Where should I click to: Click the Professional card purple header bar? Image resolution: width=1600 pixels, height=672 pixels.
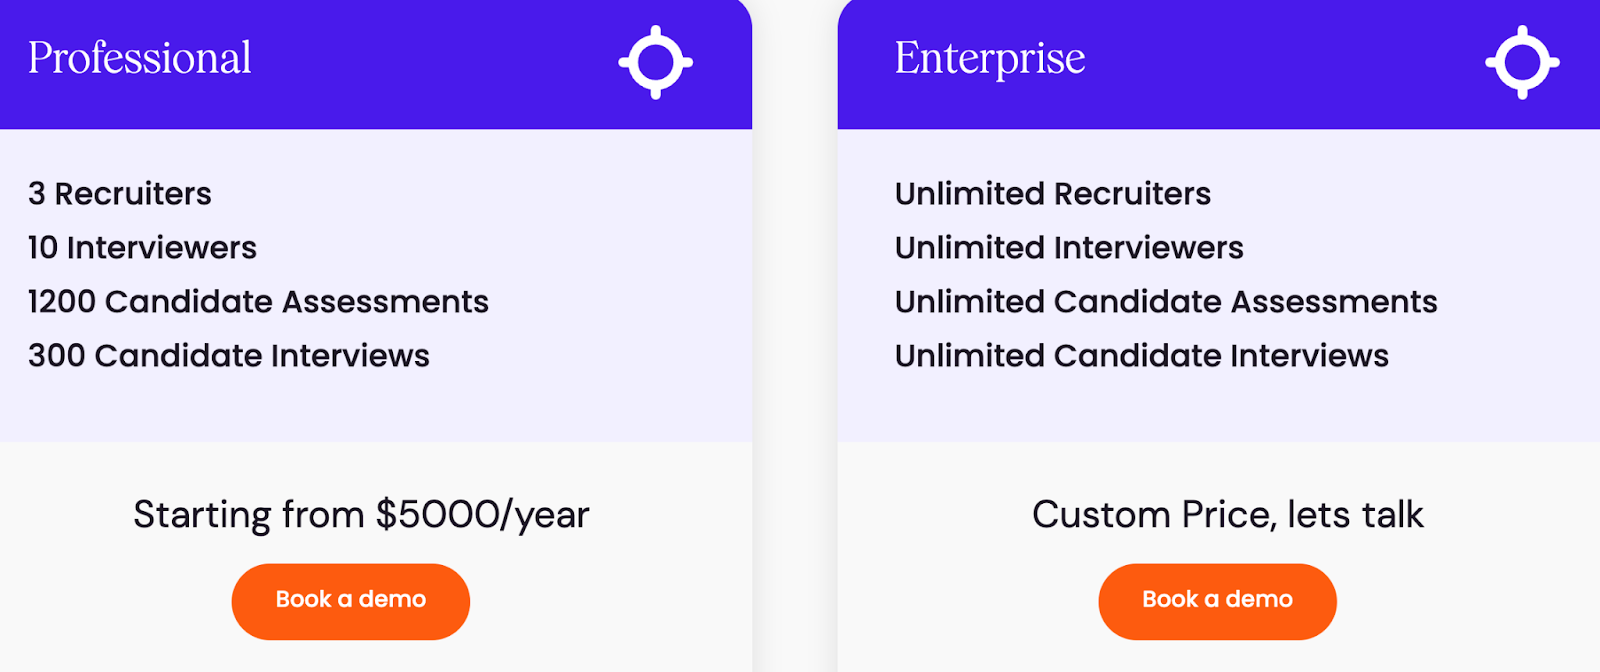tap(376, 64)
